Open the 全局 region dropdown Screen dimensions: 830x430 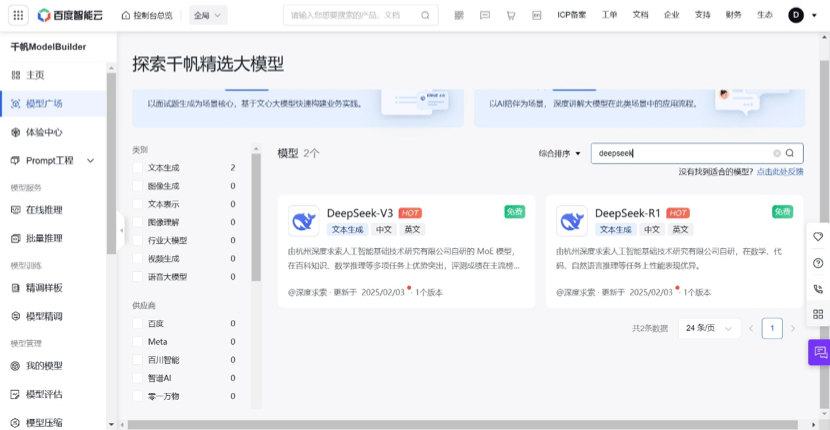pyautogui.click(x=207, y=15)
